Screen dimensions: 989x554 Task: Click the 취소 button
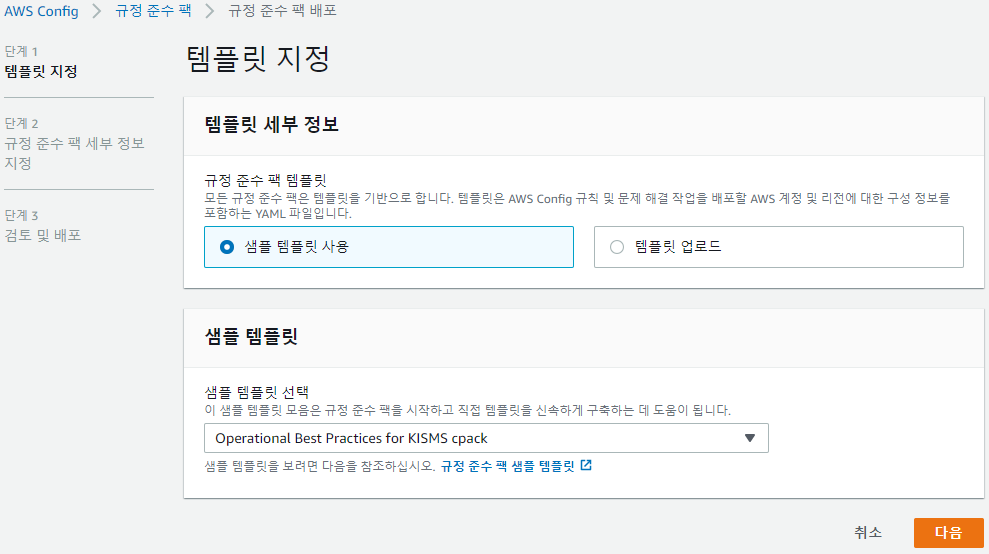868,533
